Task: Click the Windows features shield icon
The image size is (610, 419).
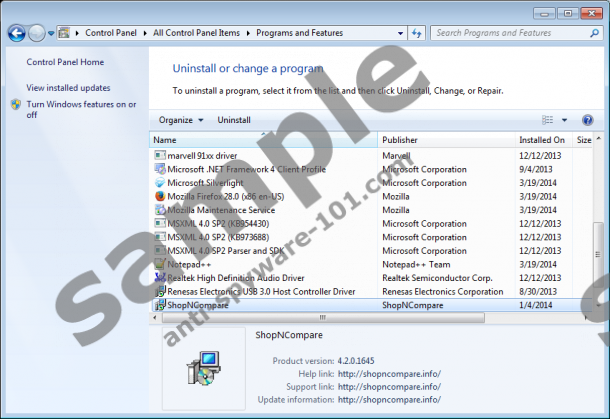Action: point(16,104)
